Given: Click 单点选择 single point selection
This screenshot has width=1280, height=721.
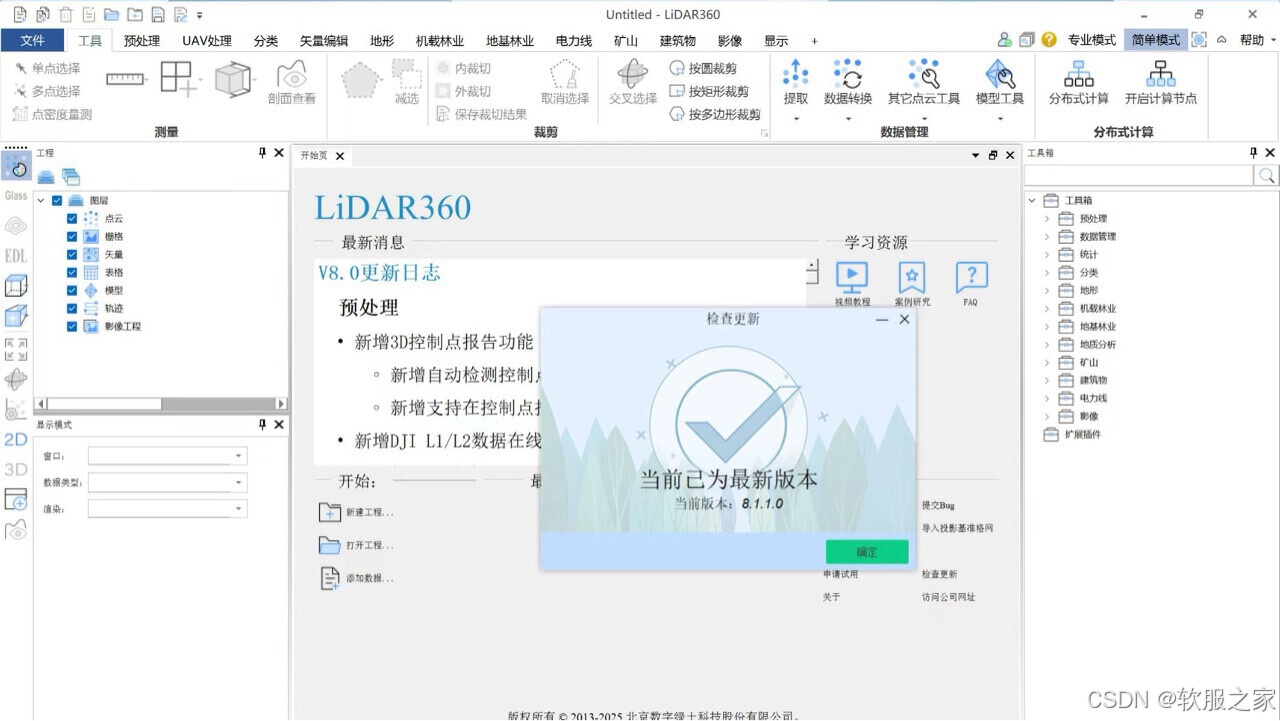Looking at the screenshot, I should click(x=47, y=68).
